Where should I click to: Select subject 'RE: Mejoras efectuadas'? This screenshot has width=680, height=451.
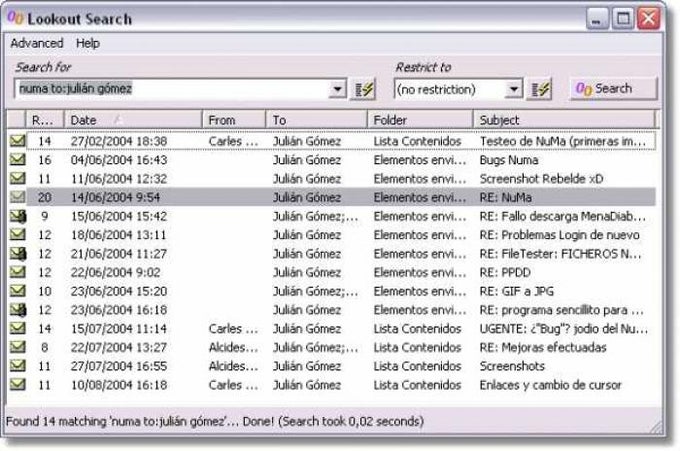tap(543, 347)
